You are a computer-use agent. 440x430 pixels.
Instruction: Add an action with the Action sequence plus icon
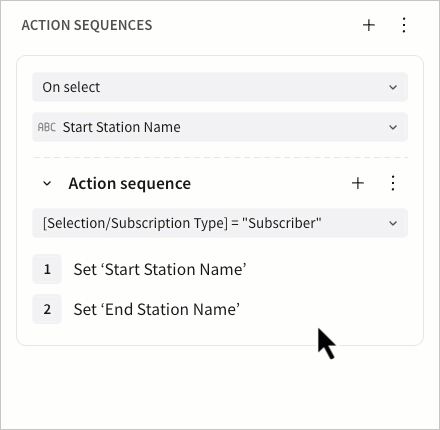tap(358, 183)
